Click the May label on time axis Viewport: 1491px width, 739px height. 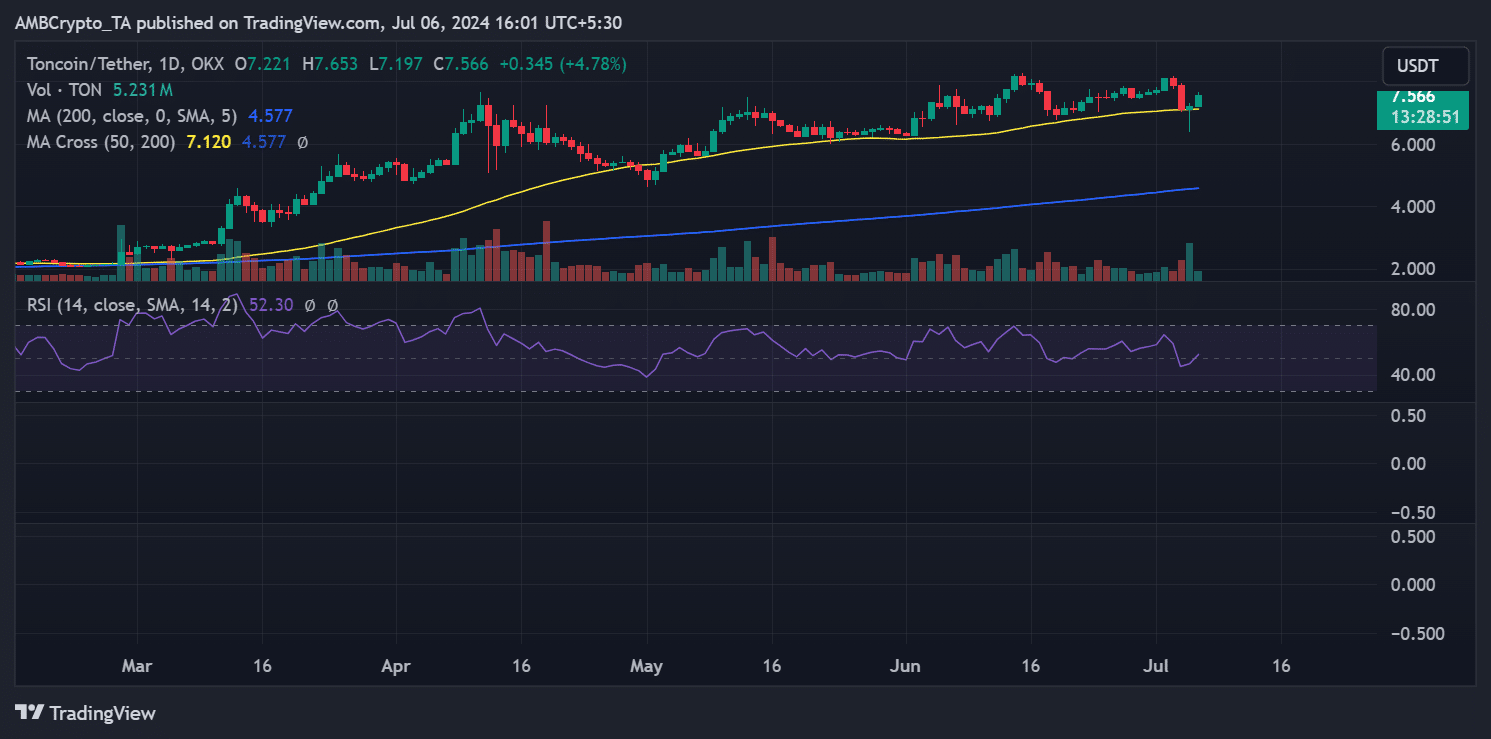(x=647, y=666)
